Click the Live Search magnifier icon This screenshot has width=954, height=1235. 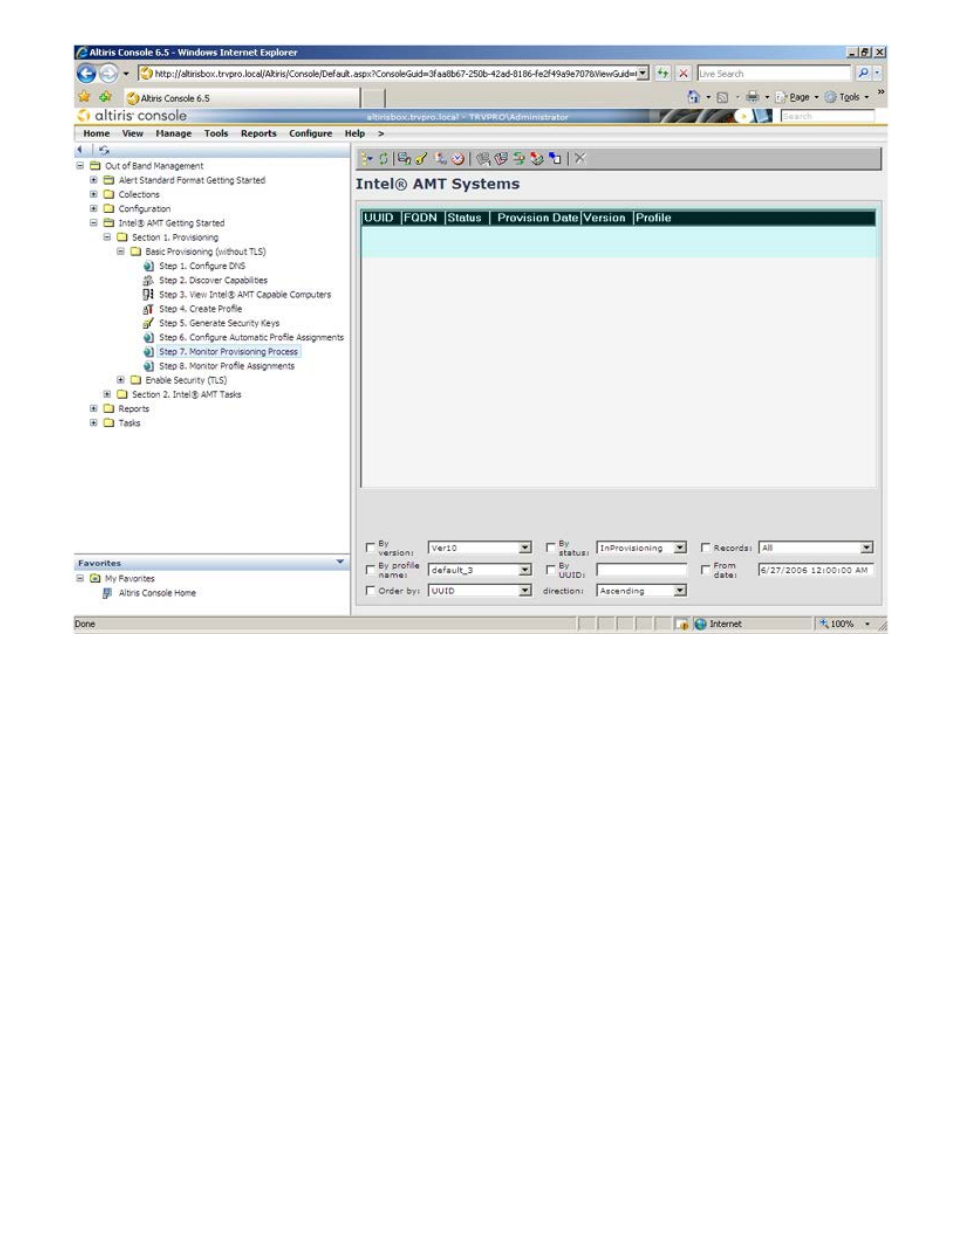click(x=863, y=73)
